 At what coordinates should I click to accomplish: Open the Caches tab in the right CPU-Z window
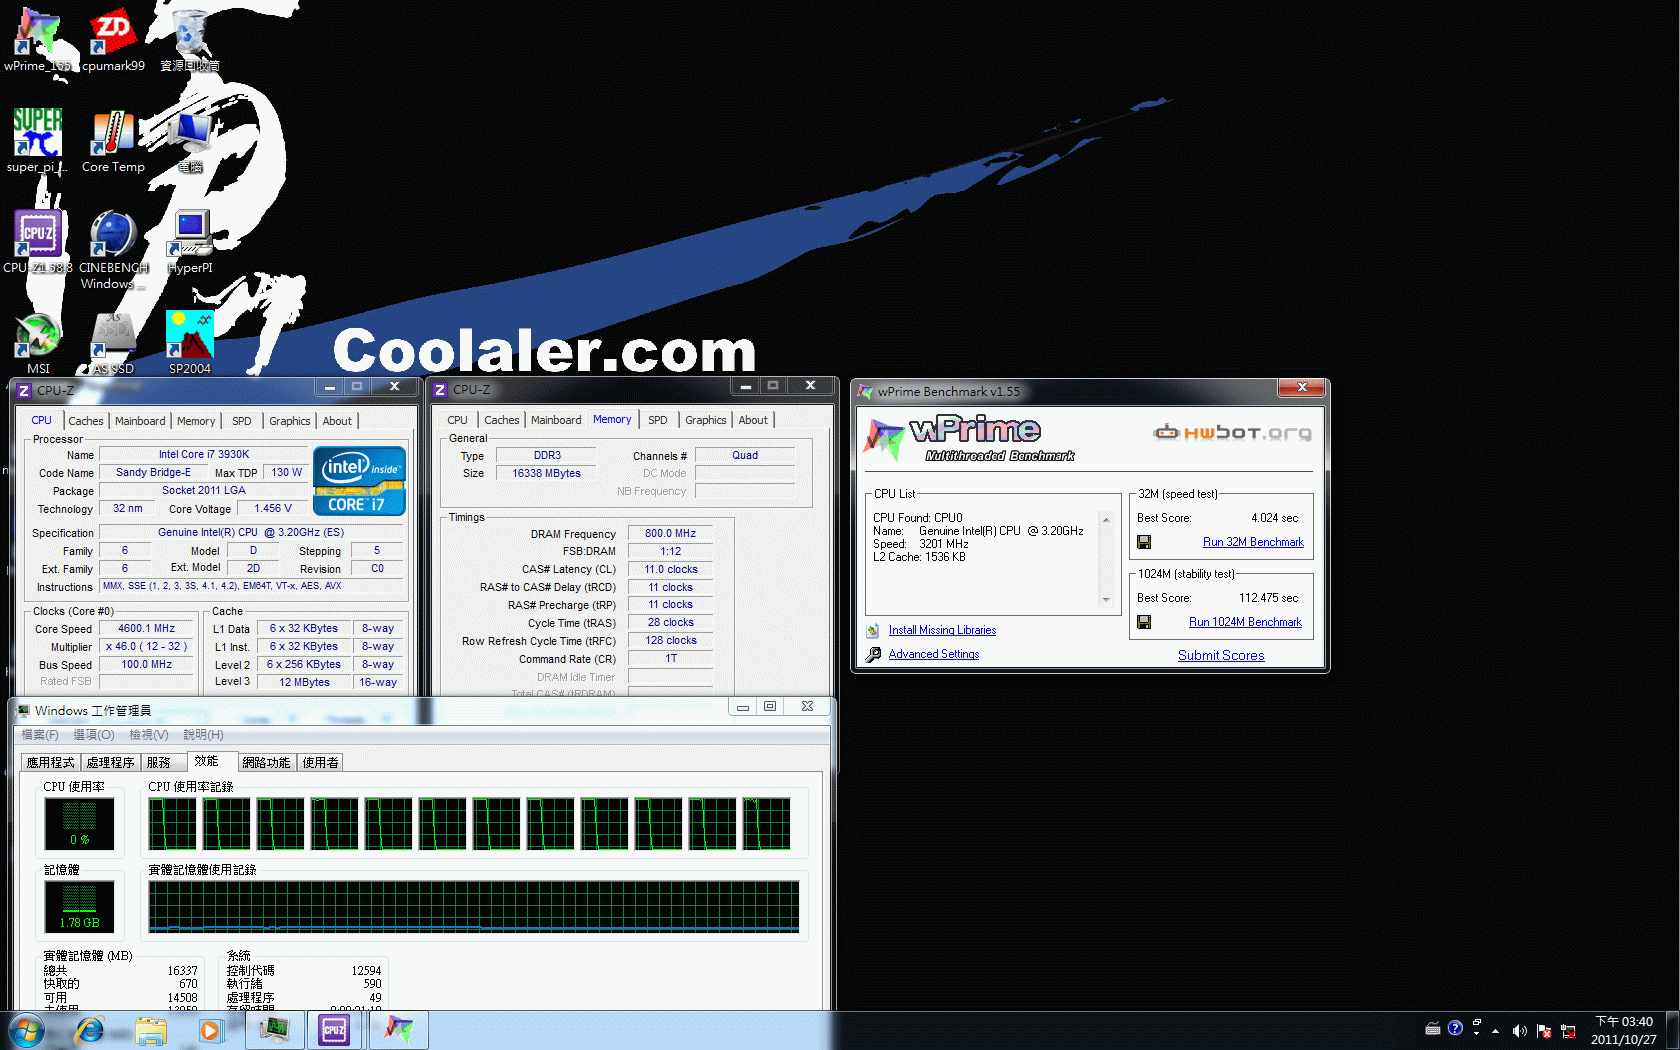pyautogui.click(x=502, y=420)
